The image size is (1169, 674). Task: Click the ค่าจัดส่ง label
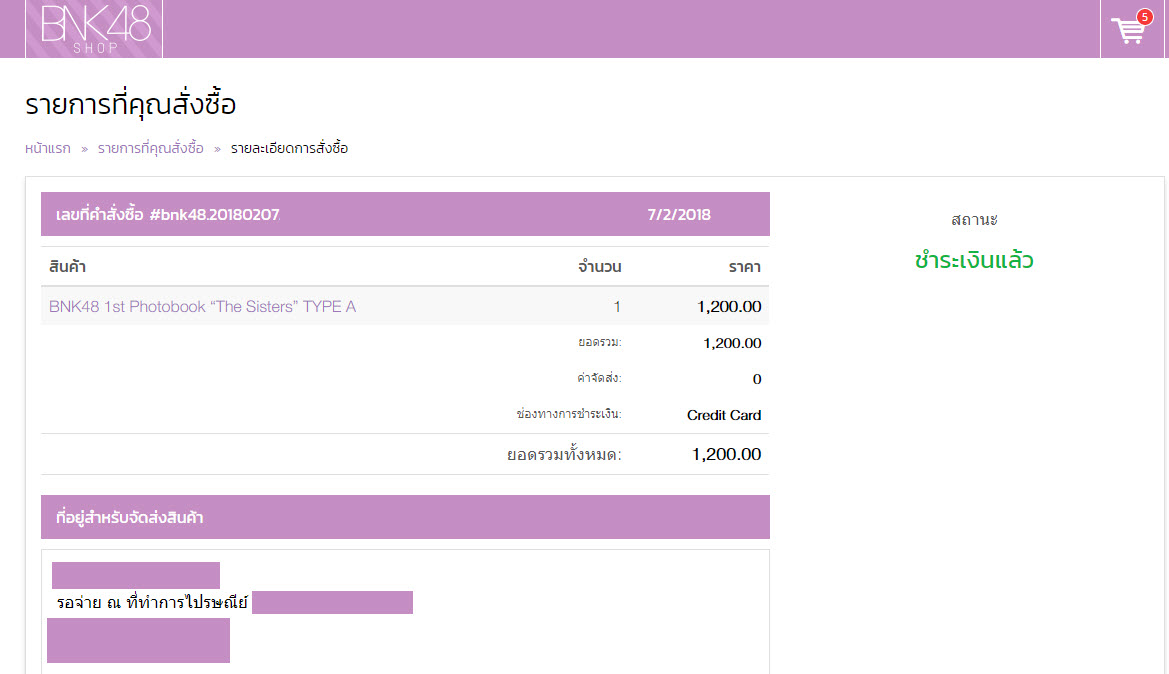599,379
